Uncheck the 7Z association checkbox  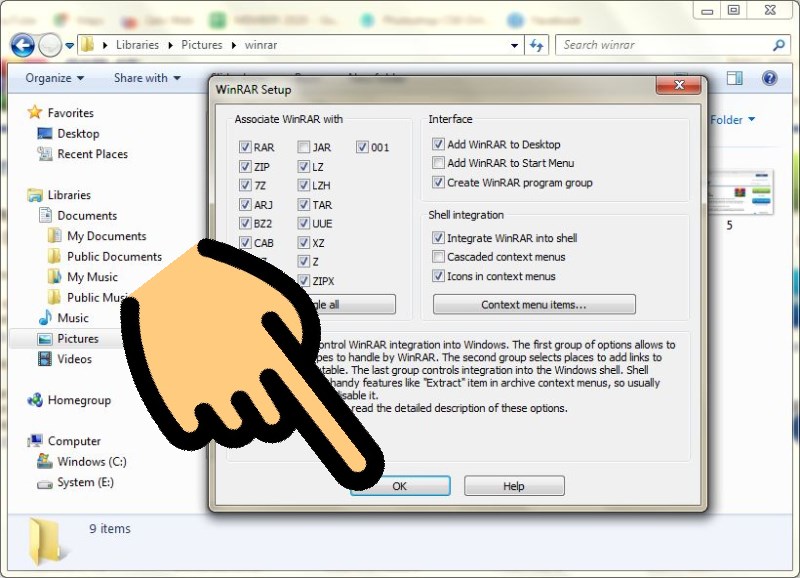coord(245,185)
